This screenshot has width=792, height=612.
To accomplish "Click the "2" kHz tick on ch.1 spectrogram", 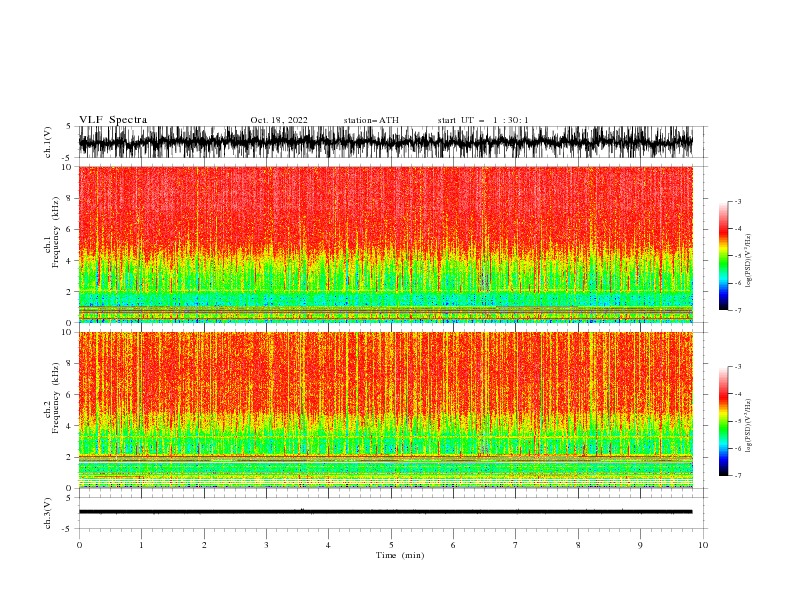I will click(70, 292).
